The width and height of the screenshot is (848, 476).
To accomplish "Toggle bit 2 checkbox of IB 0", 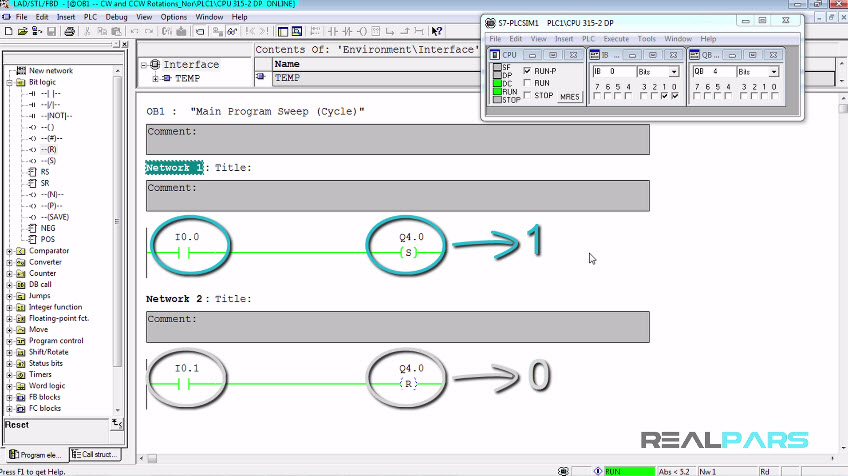I will [x=654, y=96].
